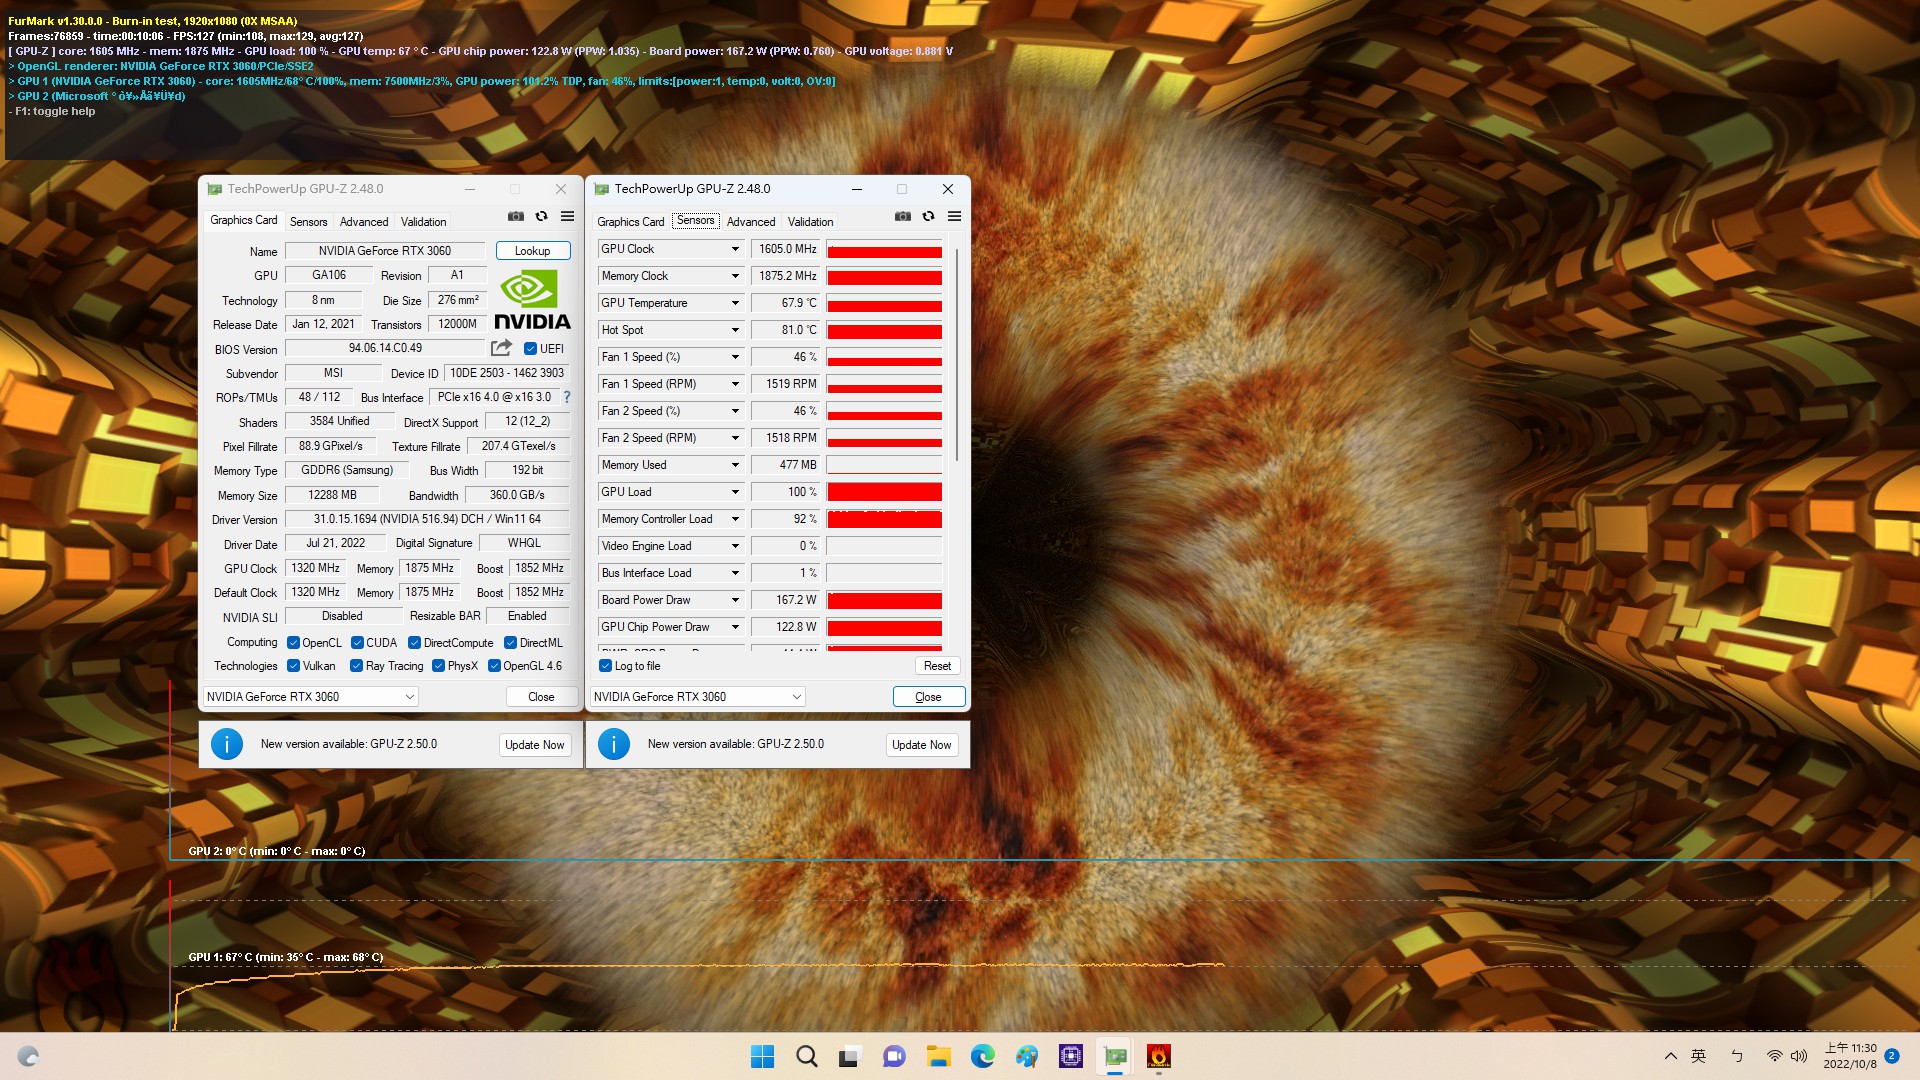Viewport: 1920px width, 1080px height.
Task: Switch to Advanced tab in right GPU-Z window
Action: [x=751, y=222]
